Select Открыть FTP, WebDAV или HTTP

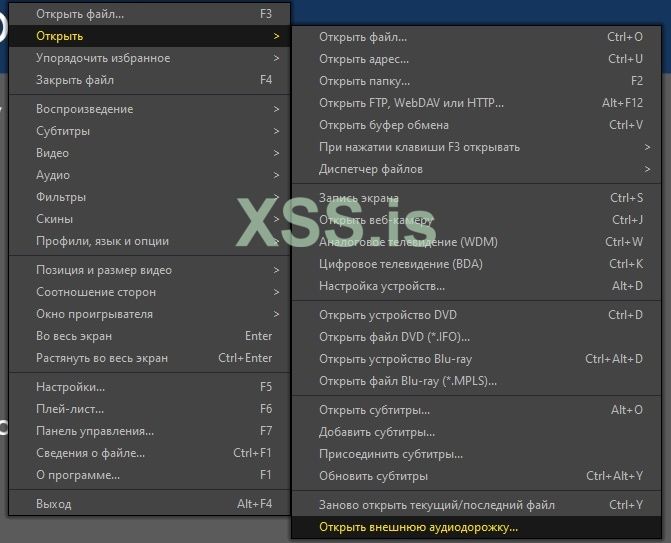point(411,103)
